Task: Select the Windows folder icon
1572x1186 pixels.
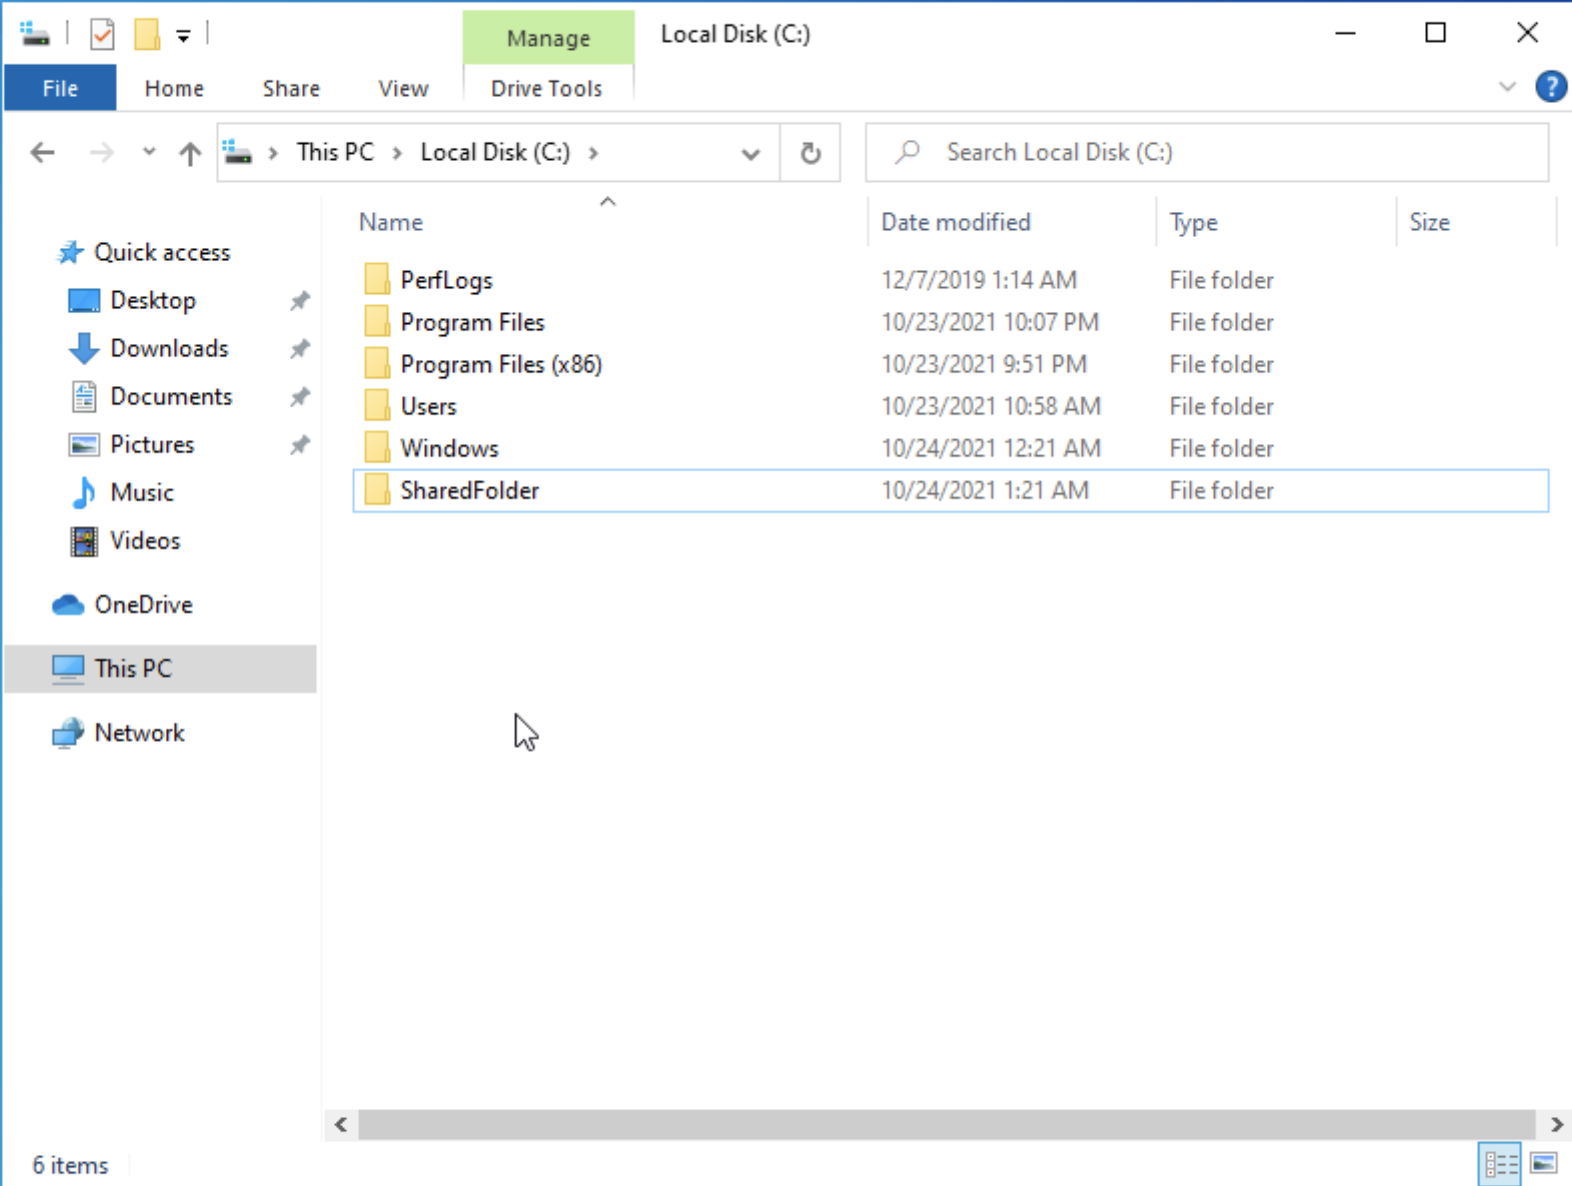Action: click(x=377, y=448)
